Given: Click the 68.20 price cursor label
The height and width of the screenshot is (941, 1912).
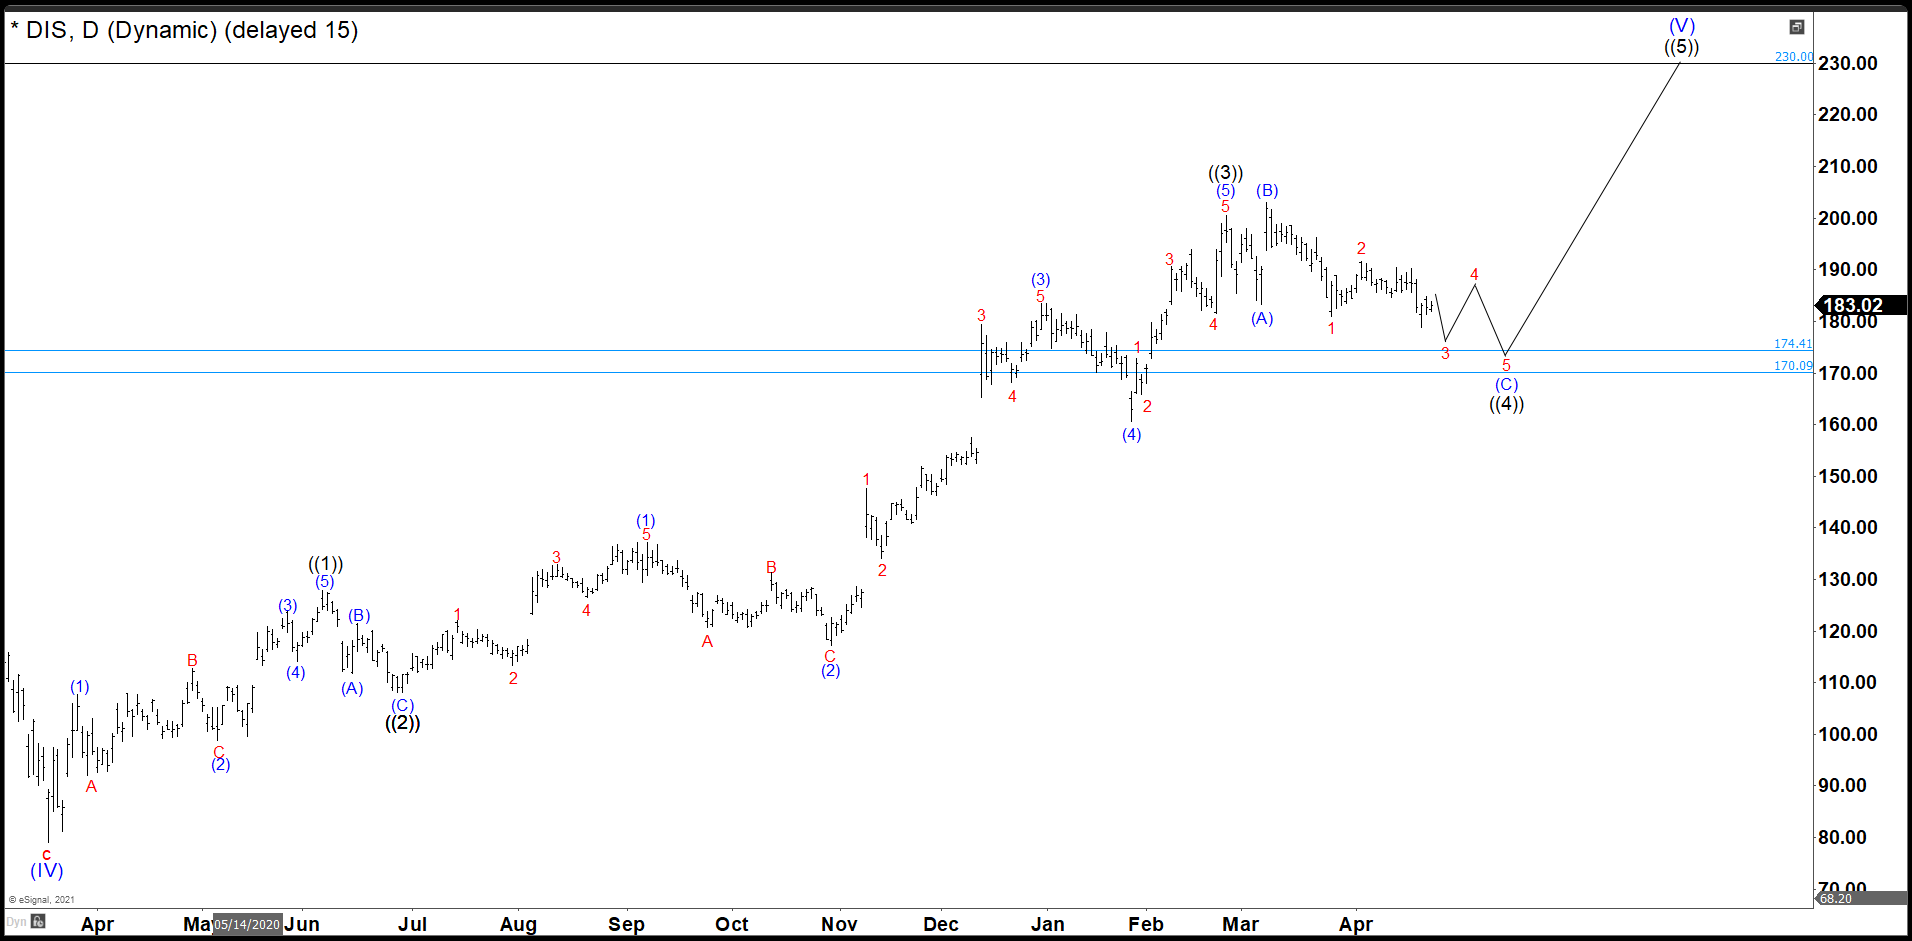Looking at the screenshot, I should 1836,898.
